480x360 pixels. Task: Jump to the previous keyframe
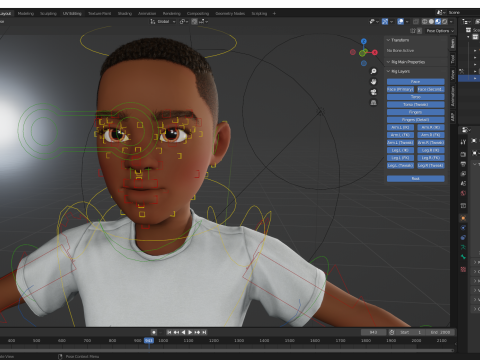(x=176, y=332)
